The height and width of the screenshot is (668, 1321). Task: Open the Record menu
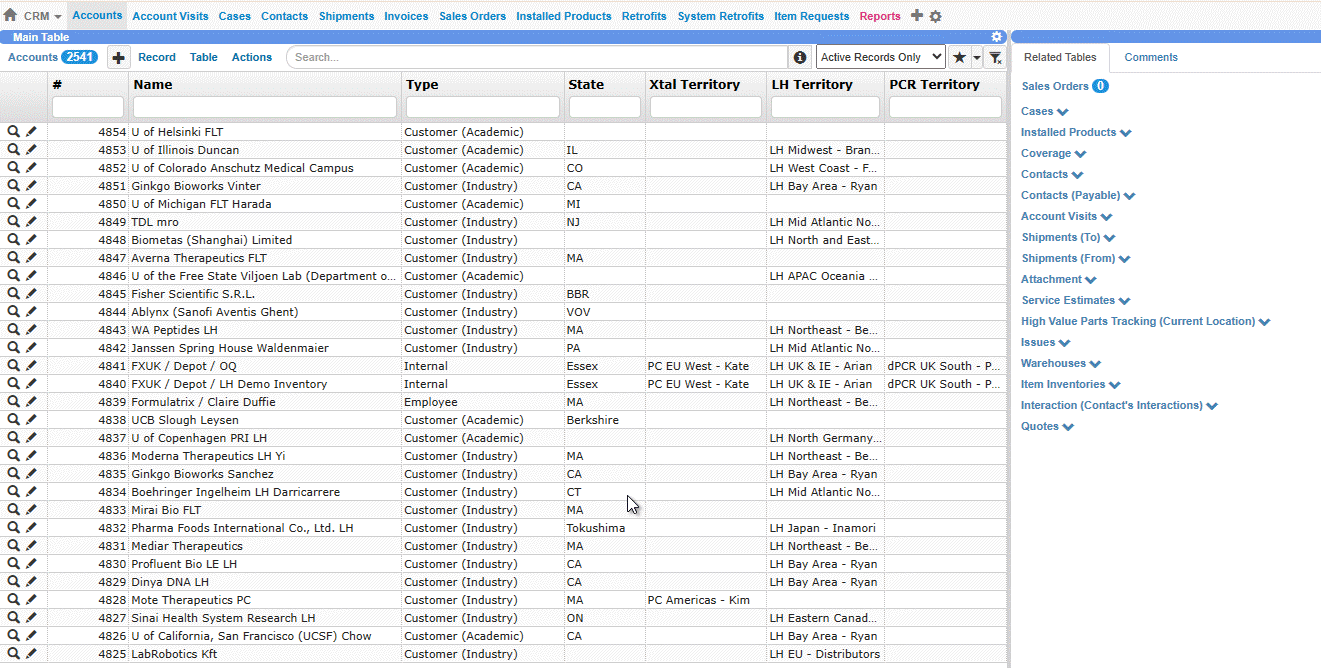coord(157,58)
